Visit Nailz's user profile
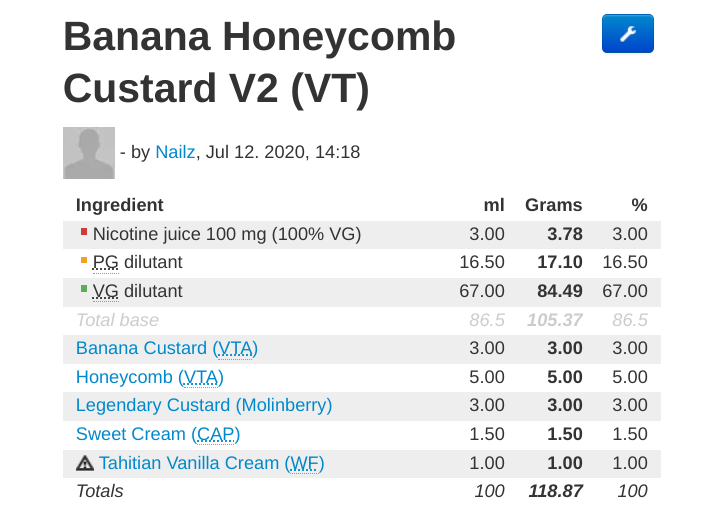727x524 pixels. point(175,152)
